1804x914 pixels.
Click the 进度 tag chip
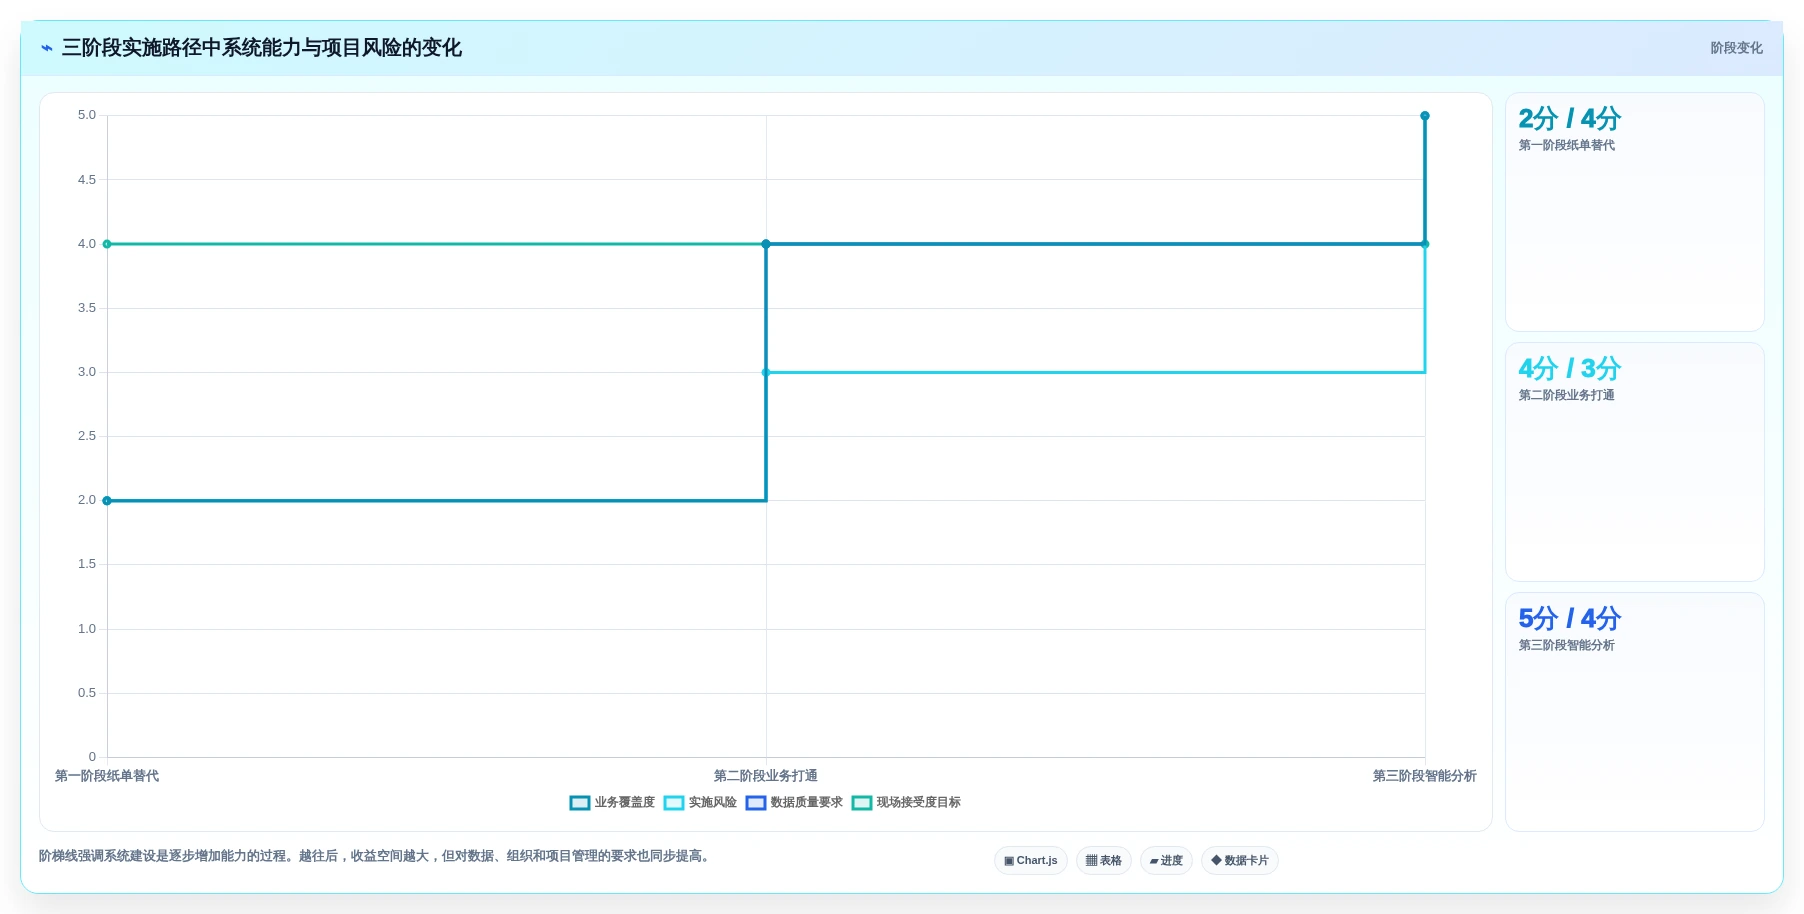click(1166, 861)
